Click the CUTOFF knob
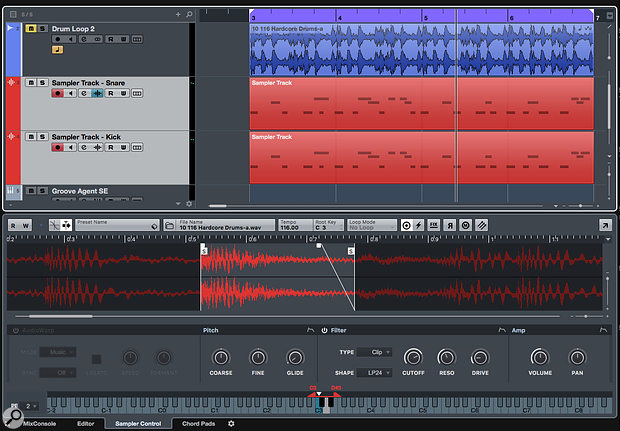Viewport: 620px width, 431px height. click(x=413, y=357)
